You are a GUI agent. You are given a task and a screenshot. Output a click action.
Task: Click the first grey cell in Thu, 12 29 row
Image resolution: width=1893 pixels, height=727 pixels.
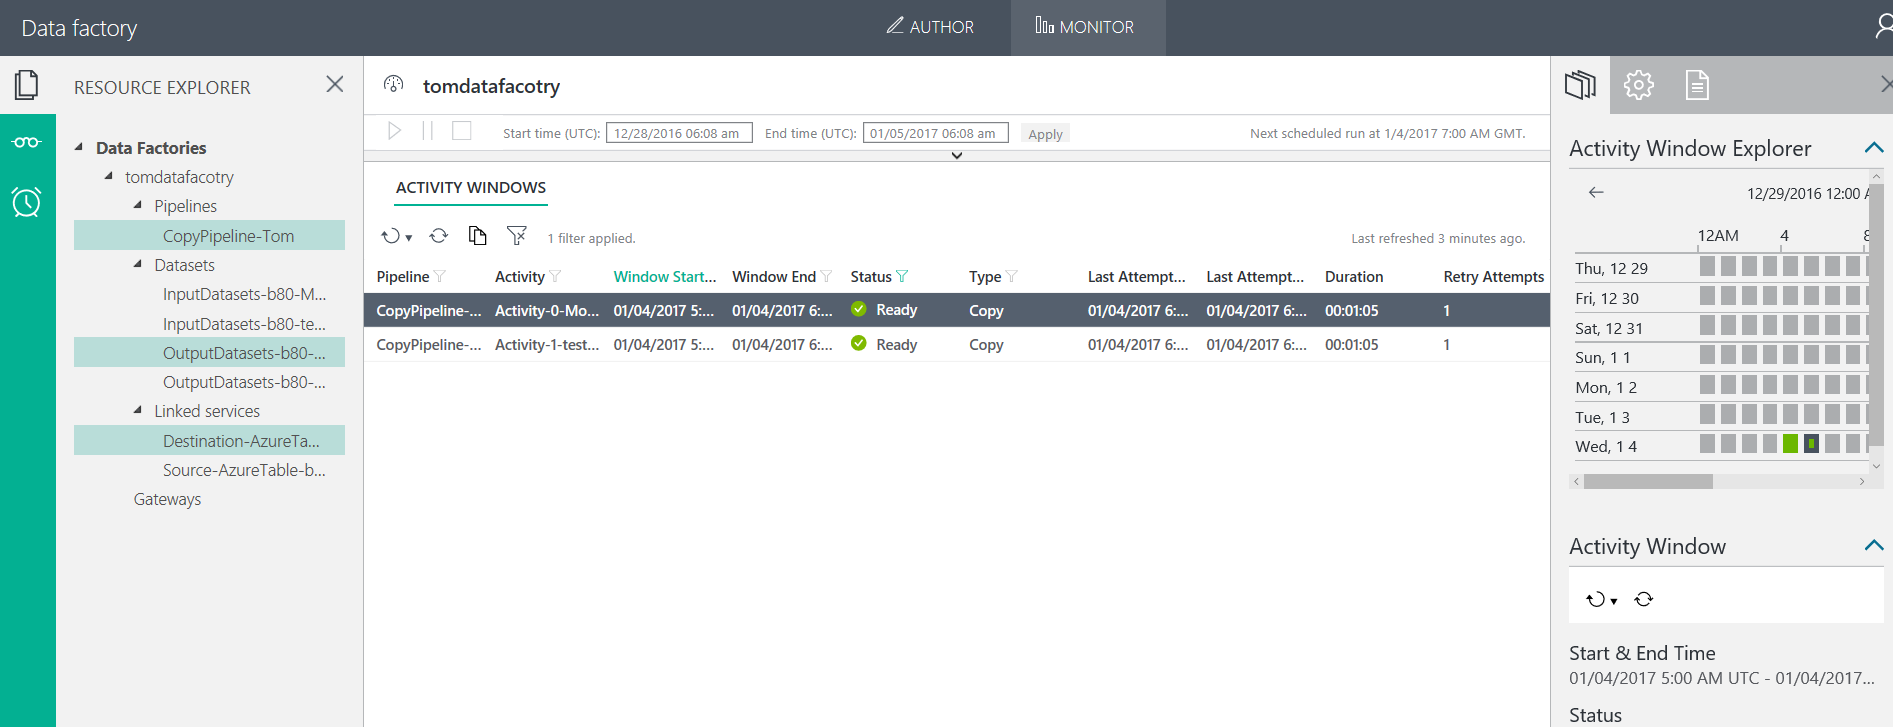(x=1707, y=266)
